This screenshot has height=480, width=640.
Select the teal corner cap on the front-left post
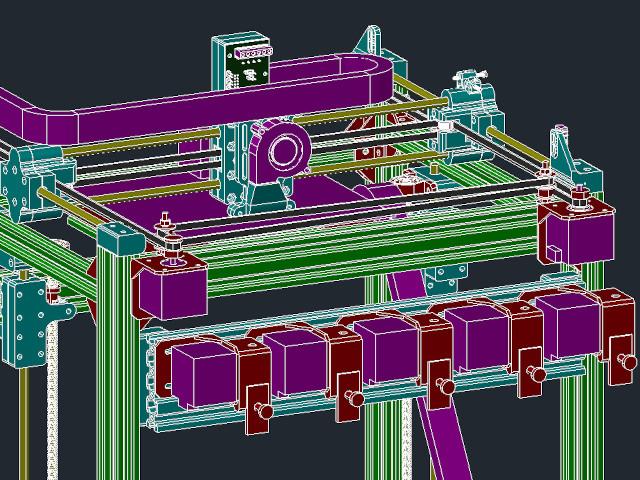coord(121,238)
